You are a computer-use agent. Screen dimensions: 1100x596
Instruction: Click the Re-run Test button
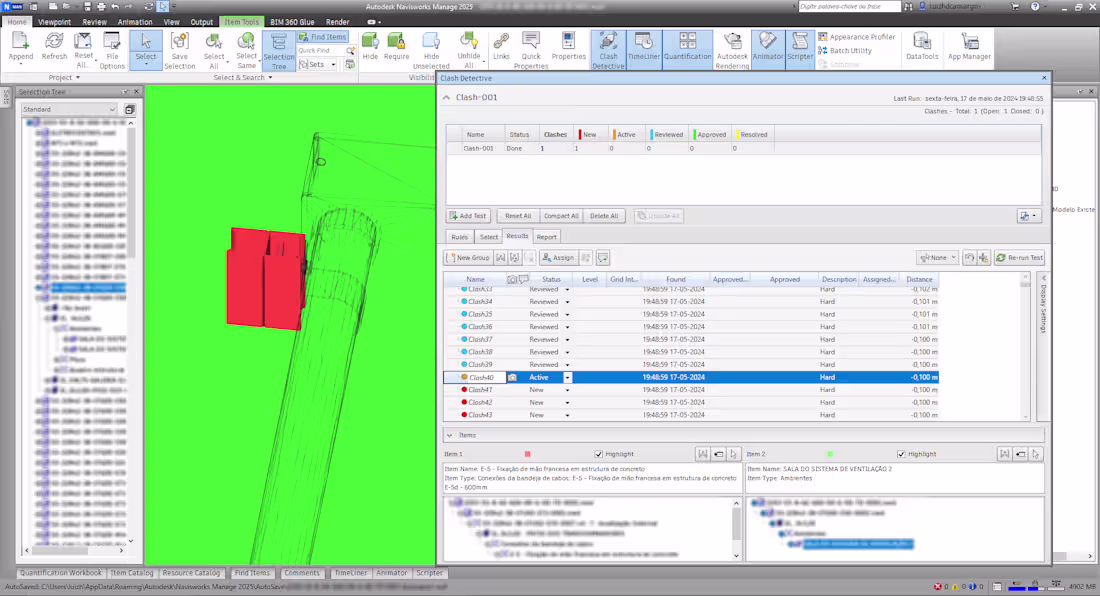[1019, 258]
